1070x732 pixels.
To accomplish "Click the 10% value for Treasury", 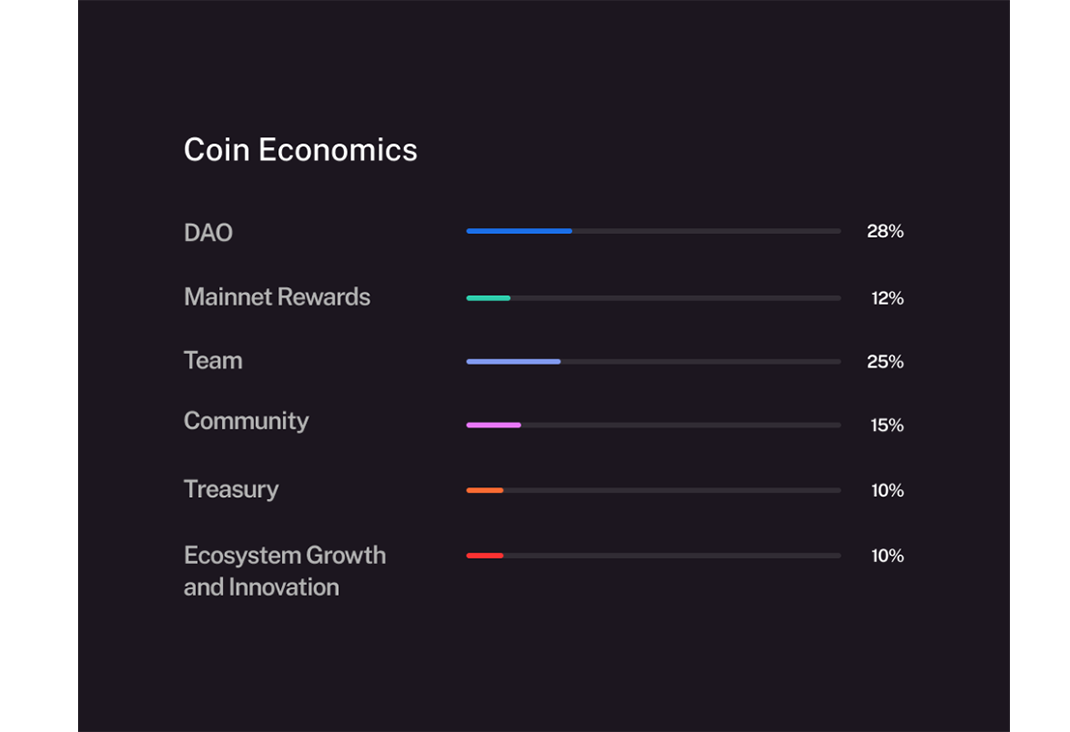I will point(887,491).
